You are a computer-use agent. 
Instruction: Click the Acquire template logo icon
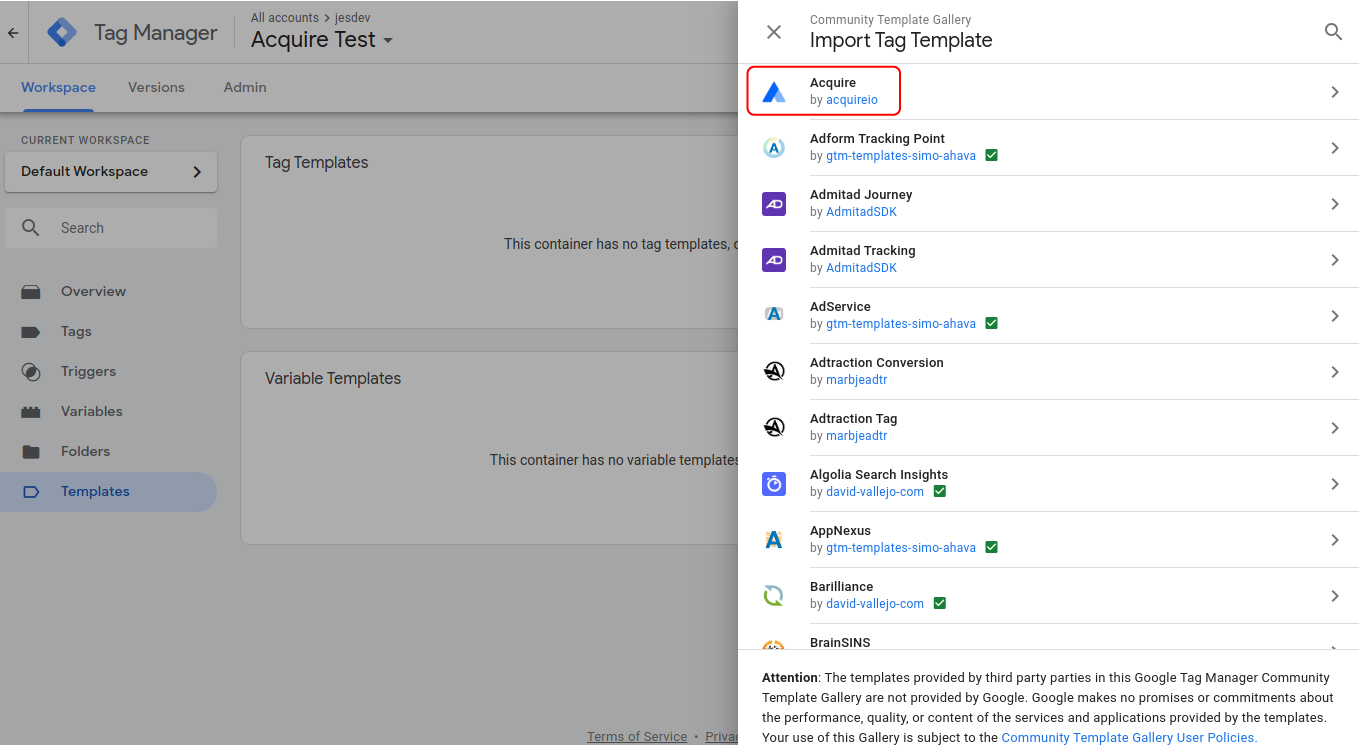pos(774,92)
